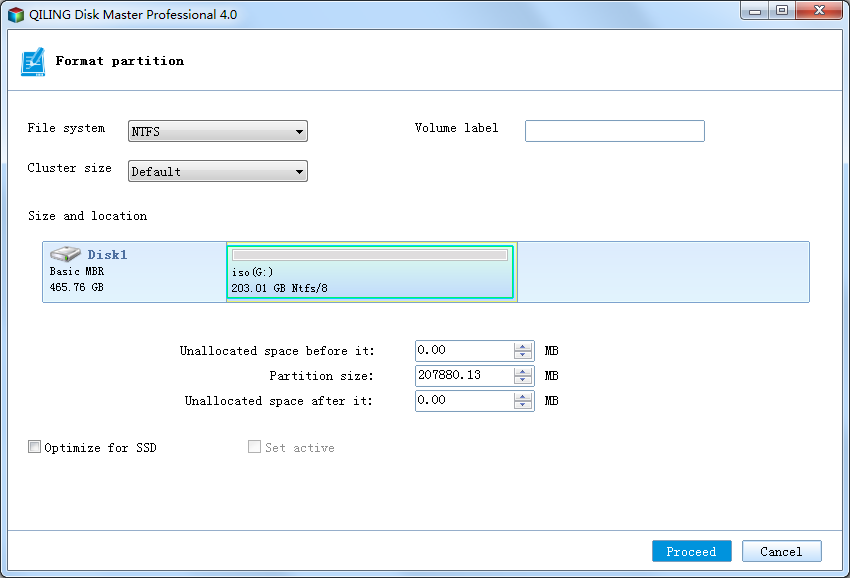The image size is (850, 578).
Task: Open the File system NTFS dropdown
Action: pos(217,131)
